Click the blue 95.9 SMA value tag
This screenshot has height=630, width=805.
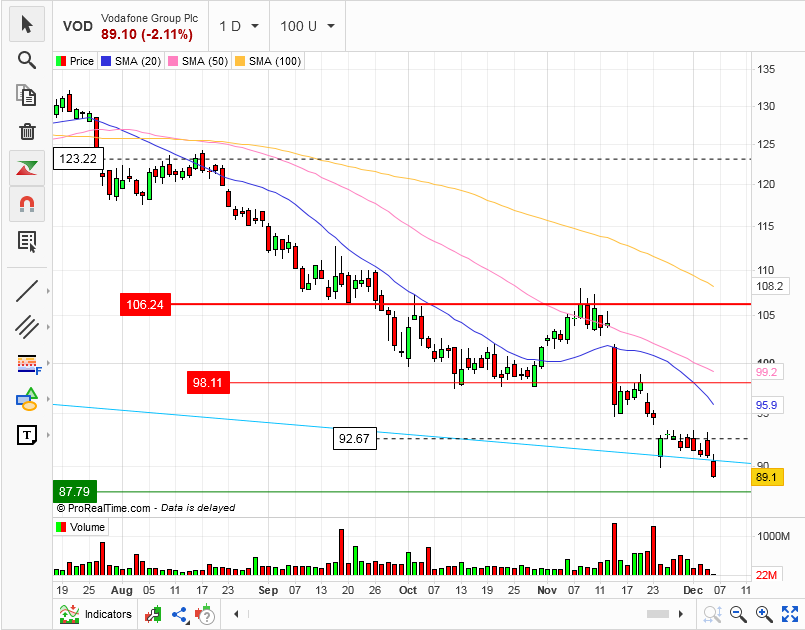click(767, 405)
